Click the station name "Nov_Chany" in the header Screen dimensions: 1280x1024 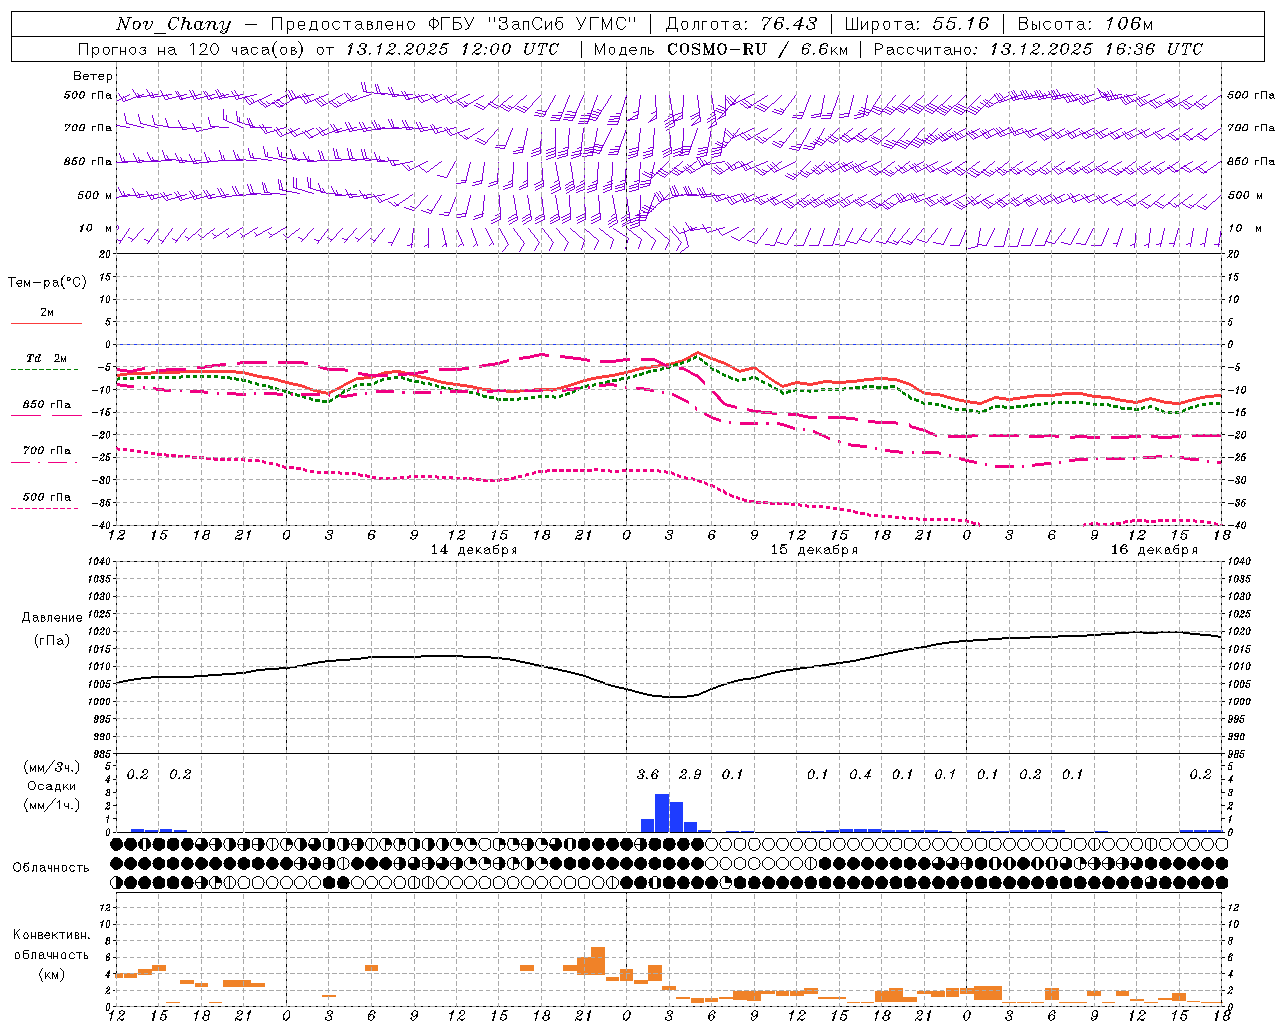coord(173,24)
